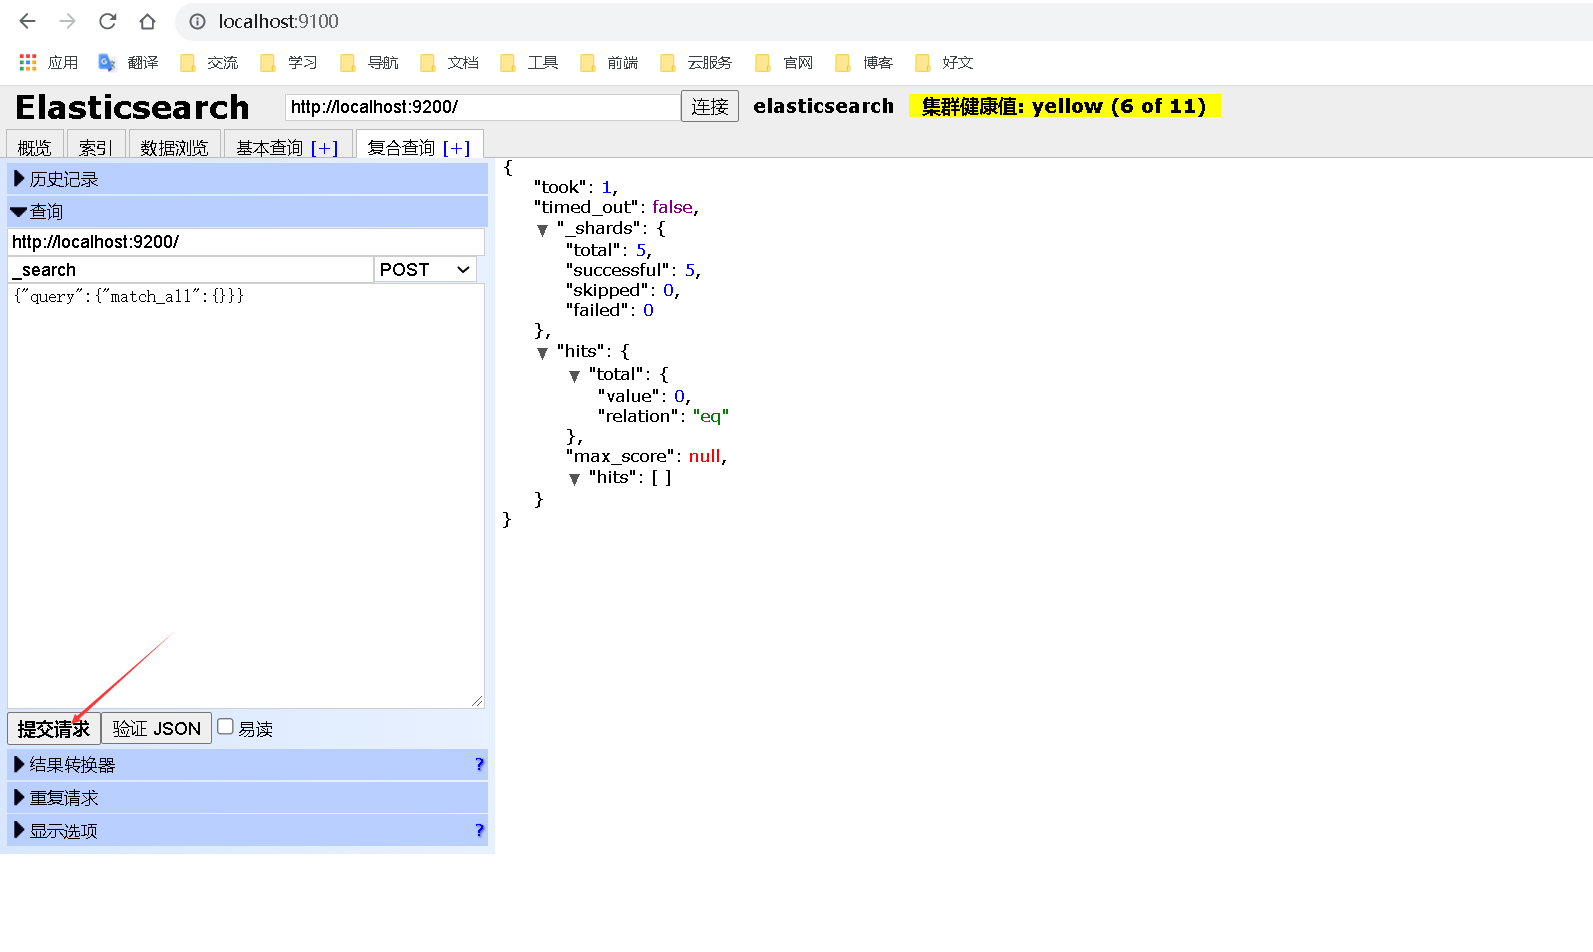Focus the query base URL field
Screen dimensions: 1593x952
pos(246,241)
